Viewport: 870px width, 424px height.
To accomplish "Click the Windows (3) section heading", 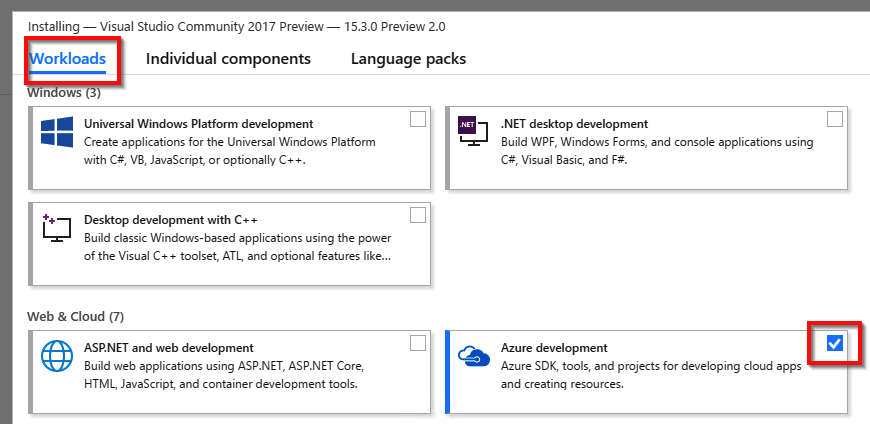I will point(64,93).
